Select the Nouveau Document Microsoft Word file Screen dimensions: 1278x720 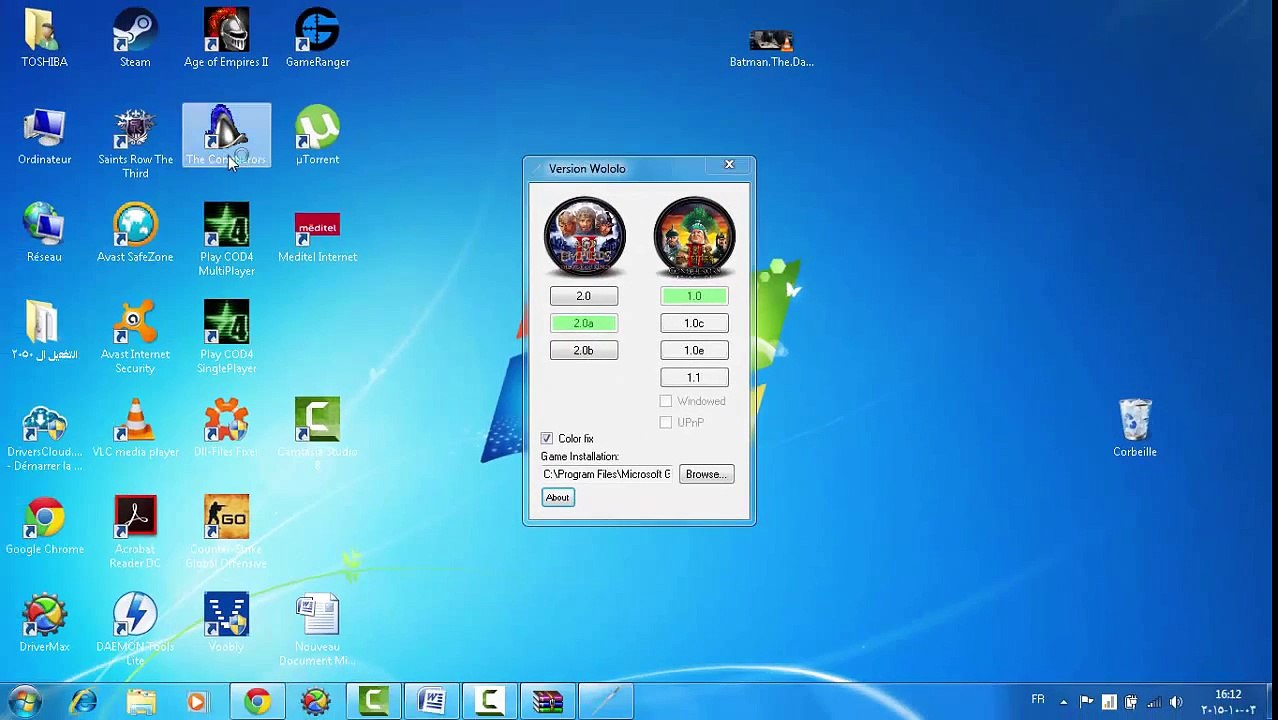click(x=317, y=630)
